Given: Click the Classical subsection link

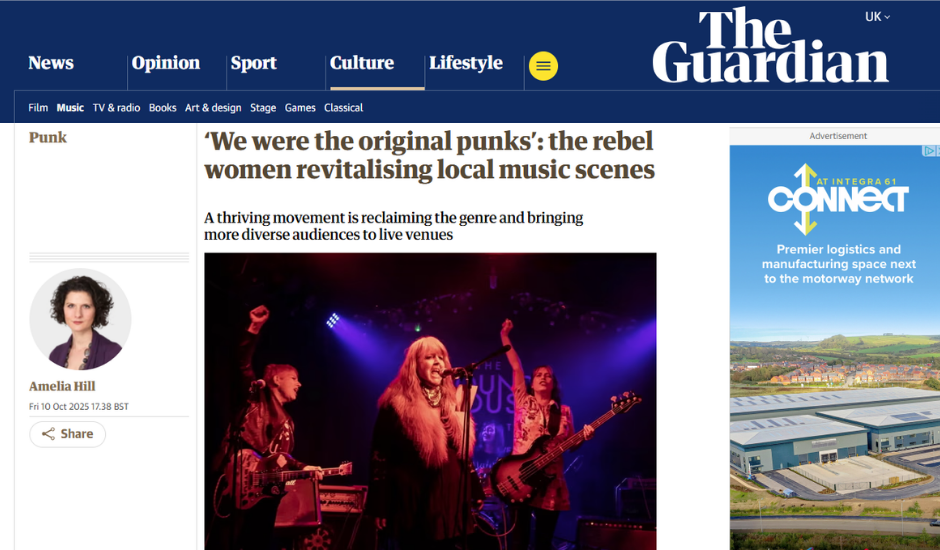Looking at the screenshot, I should [344, 108].
